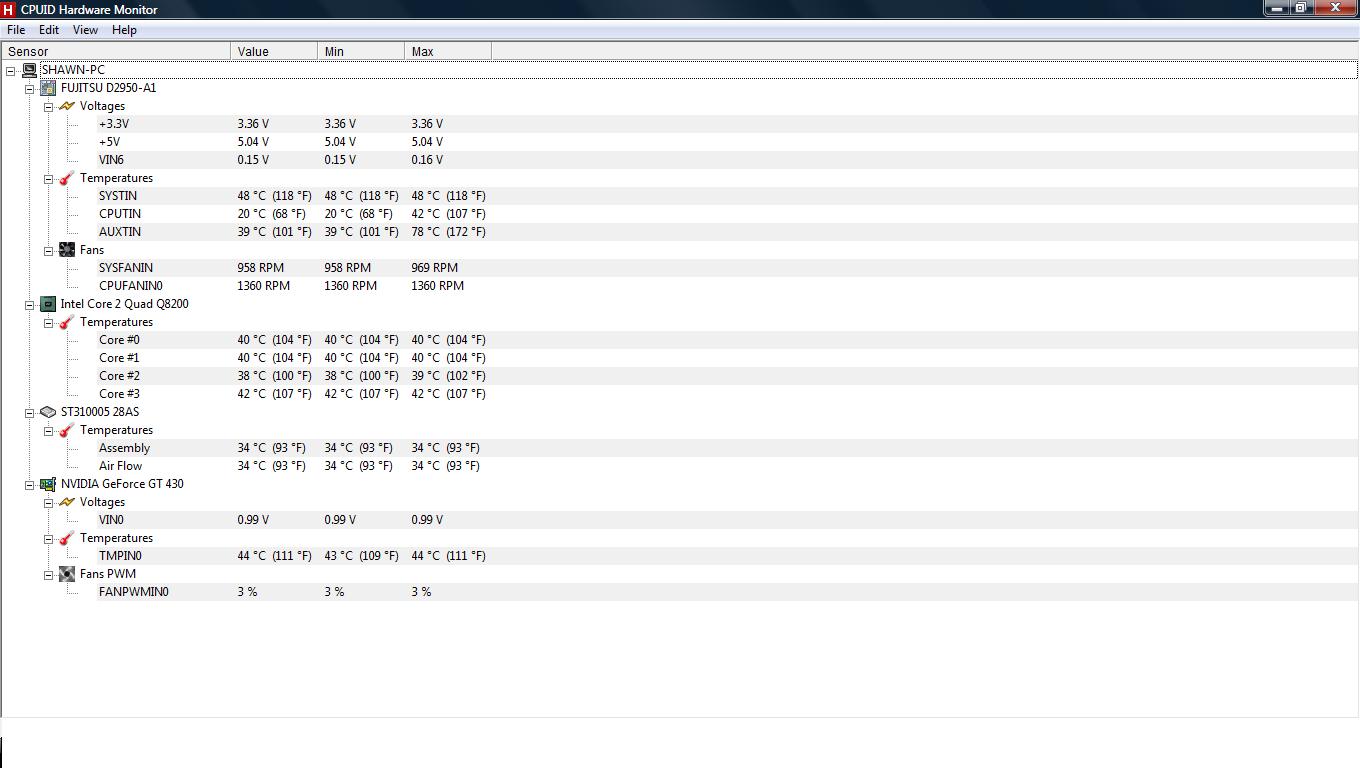Click the 1360 RPM CPUFANIN0 current value

coord(263,286)
